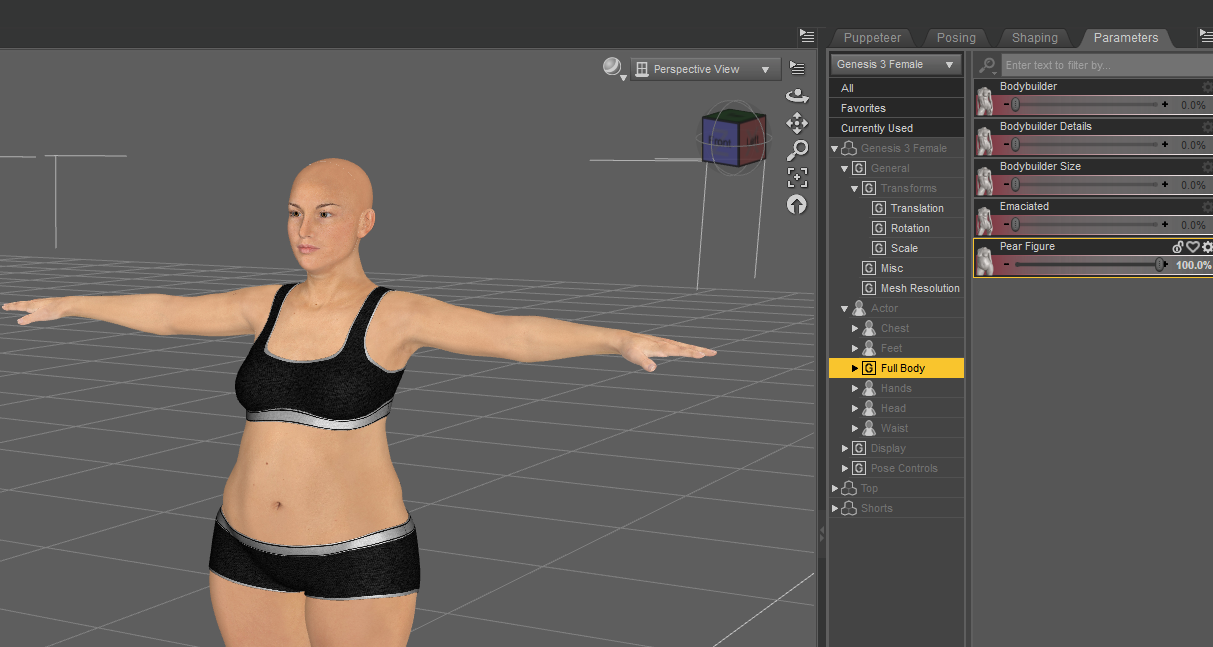Click the Emaciated slider handle
1213x647 pixels.
click(1015, 224)
